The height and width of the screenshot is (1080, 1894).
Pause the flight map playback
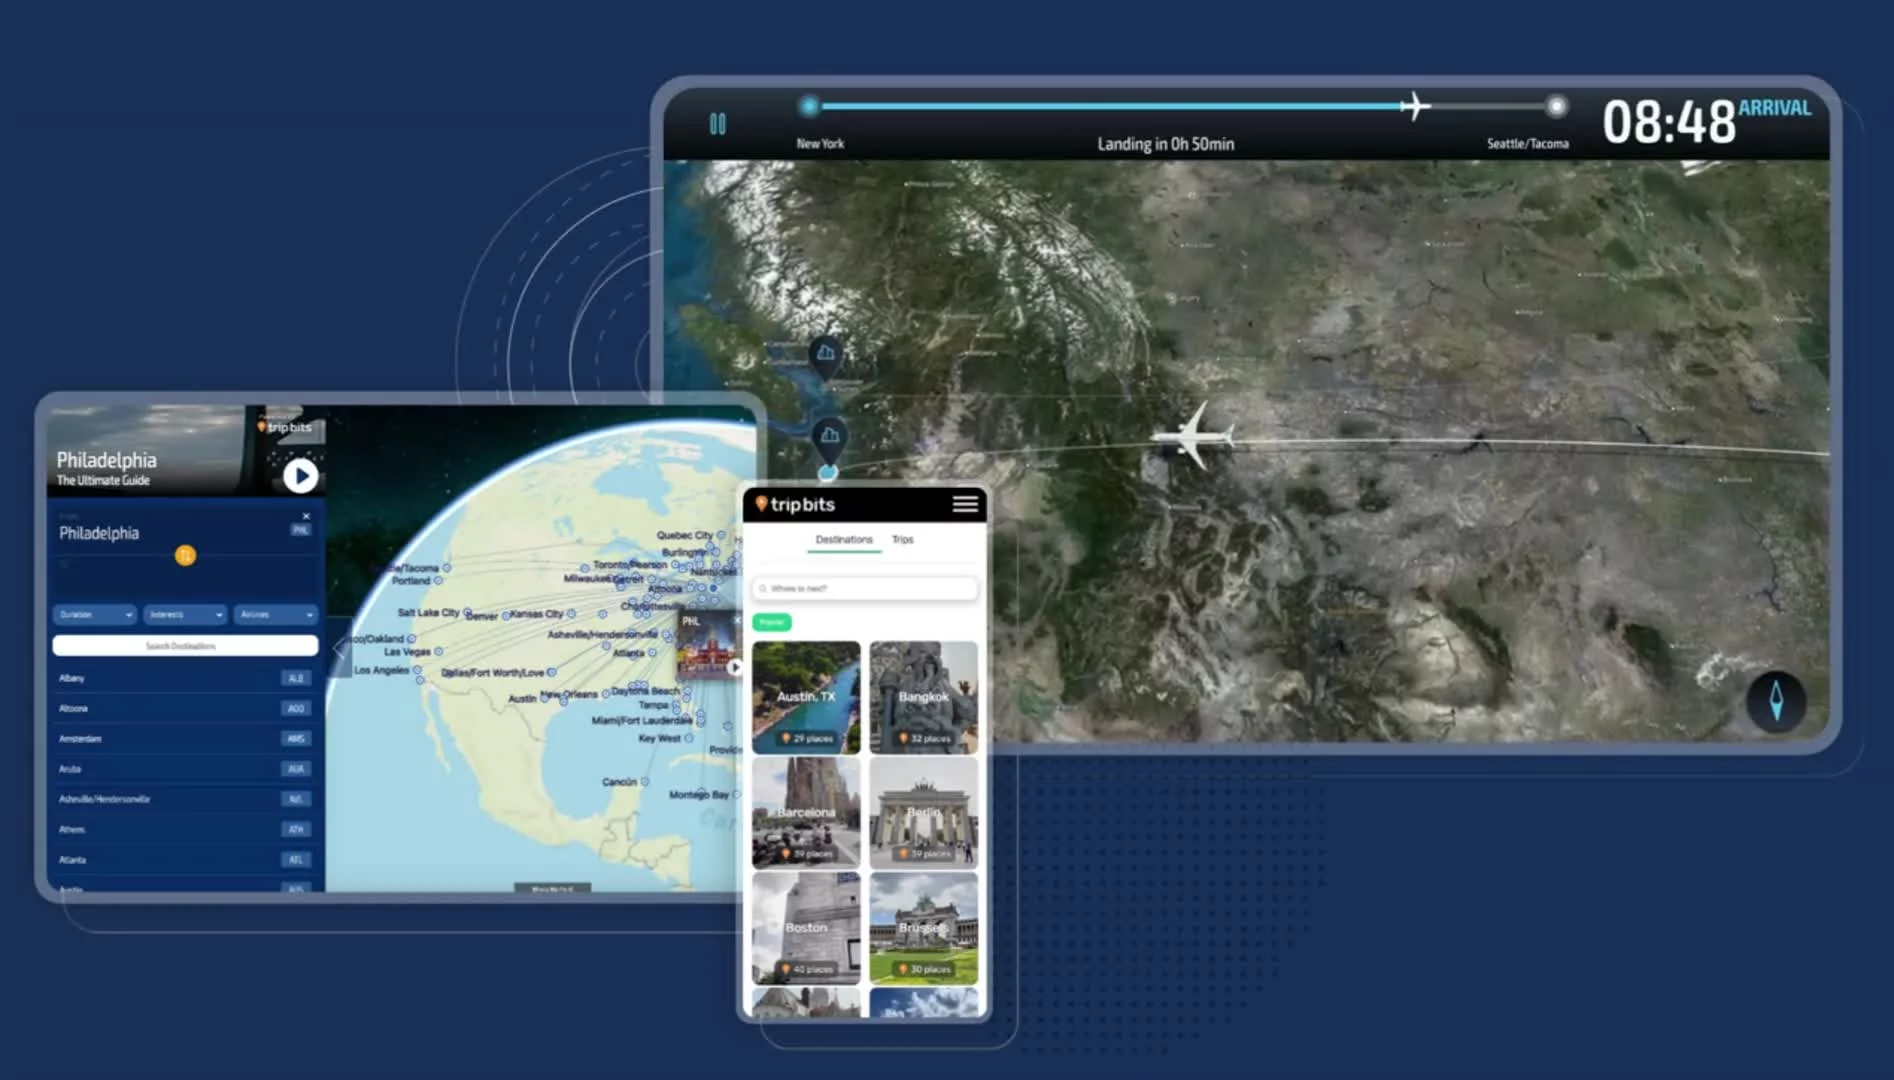pyautogui.click(x=717, y=124)
